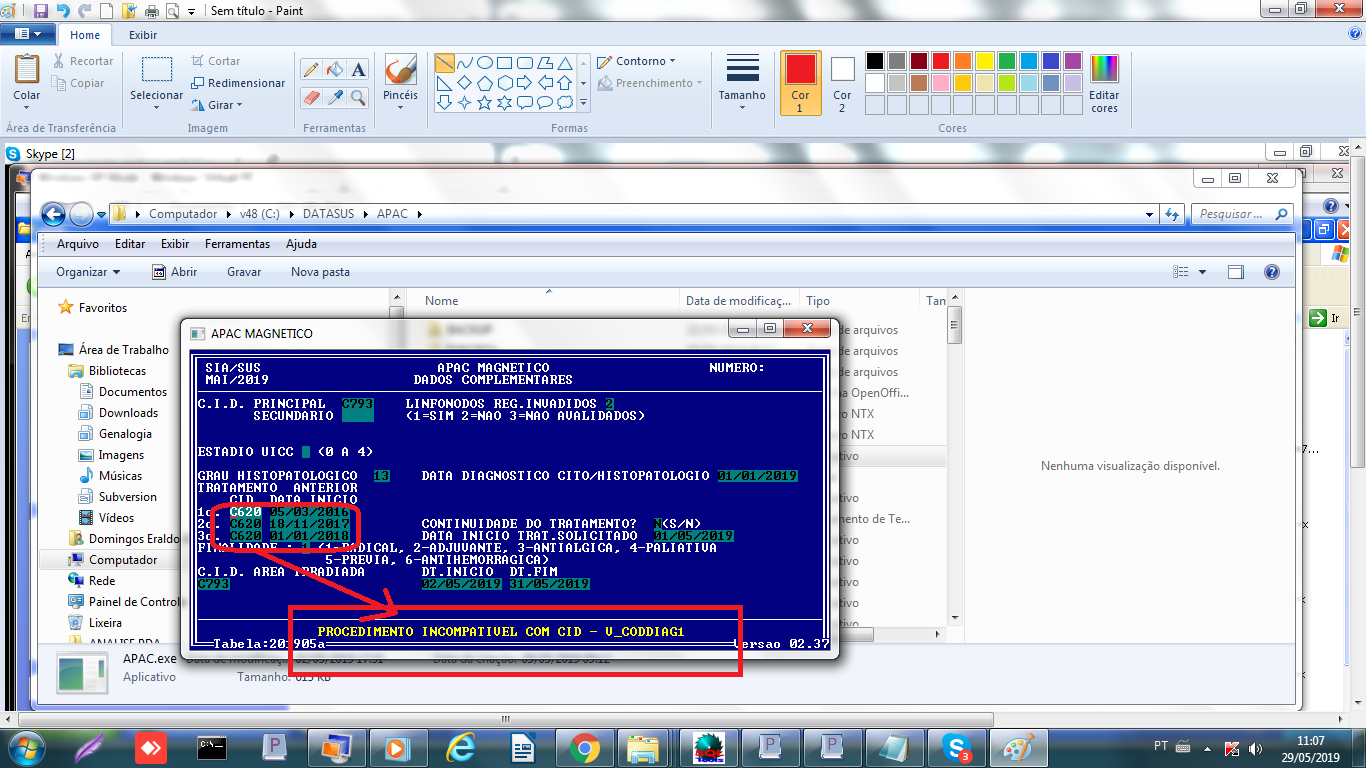This screenshot has height=768, width=1366.
Task: Open the Paint file menu button
Action: (x=27, y=35)
